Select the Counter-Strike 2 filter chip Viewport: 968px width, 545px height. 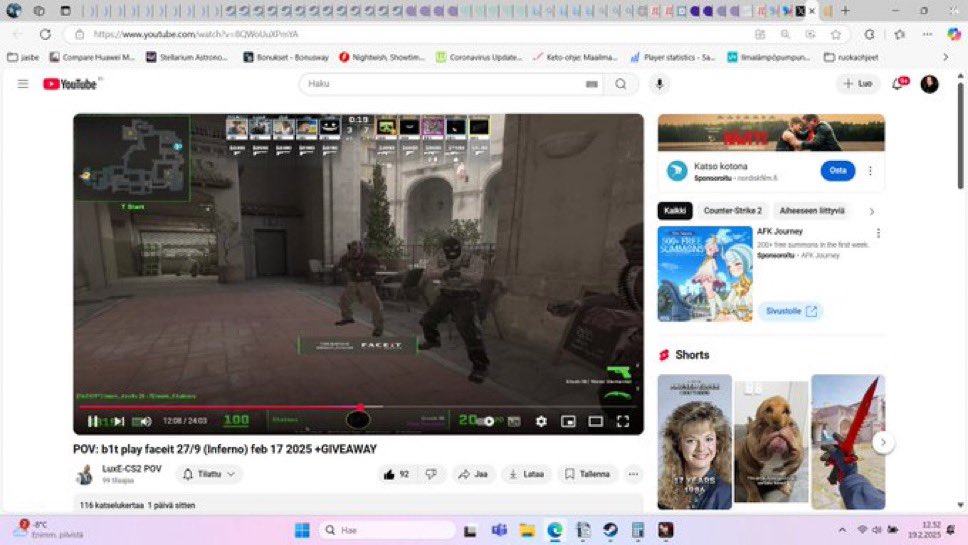[732, 211]
